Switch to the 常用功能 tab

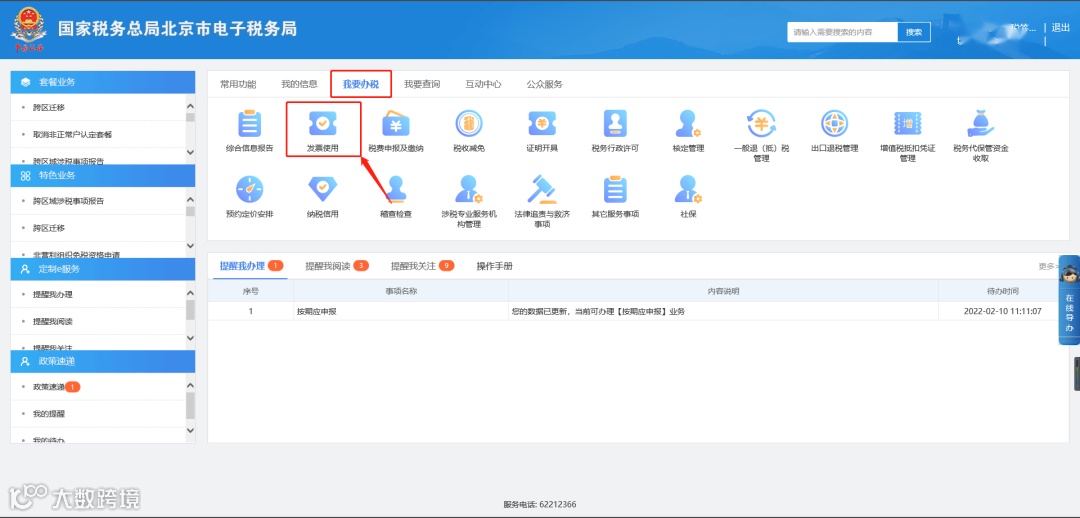pos(238,84)
